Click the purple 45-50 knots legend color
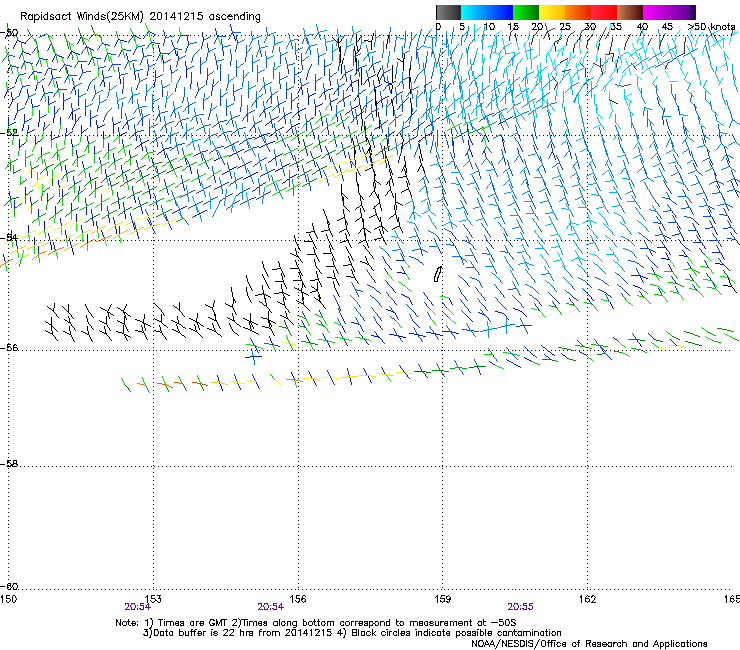 [682, 12]
